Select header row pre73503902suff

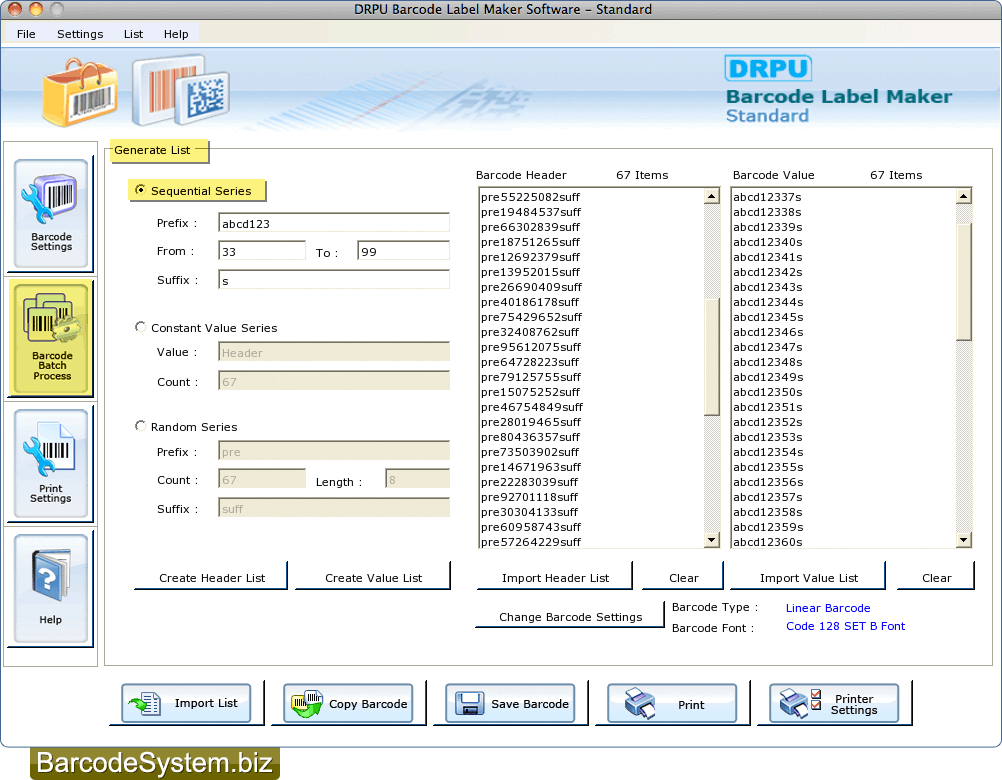coord(591,452)
